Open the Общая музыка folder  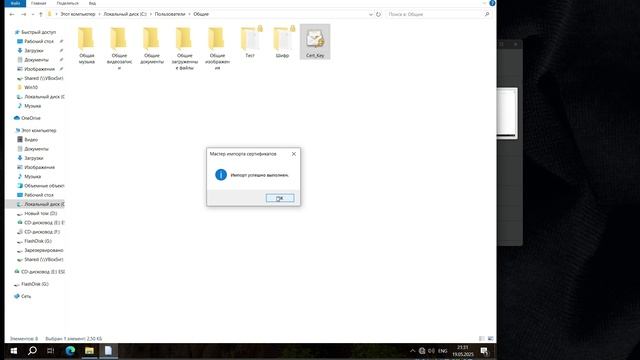tap(87, 45)
